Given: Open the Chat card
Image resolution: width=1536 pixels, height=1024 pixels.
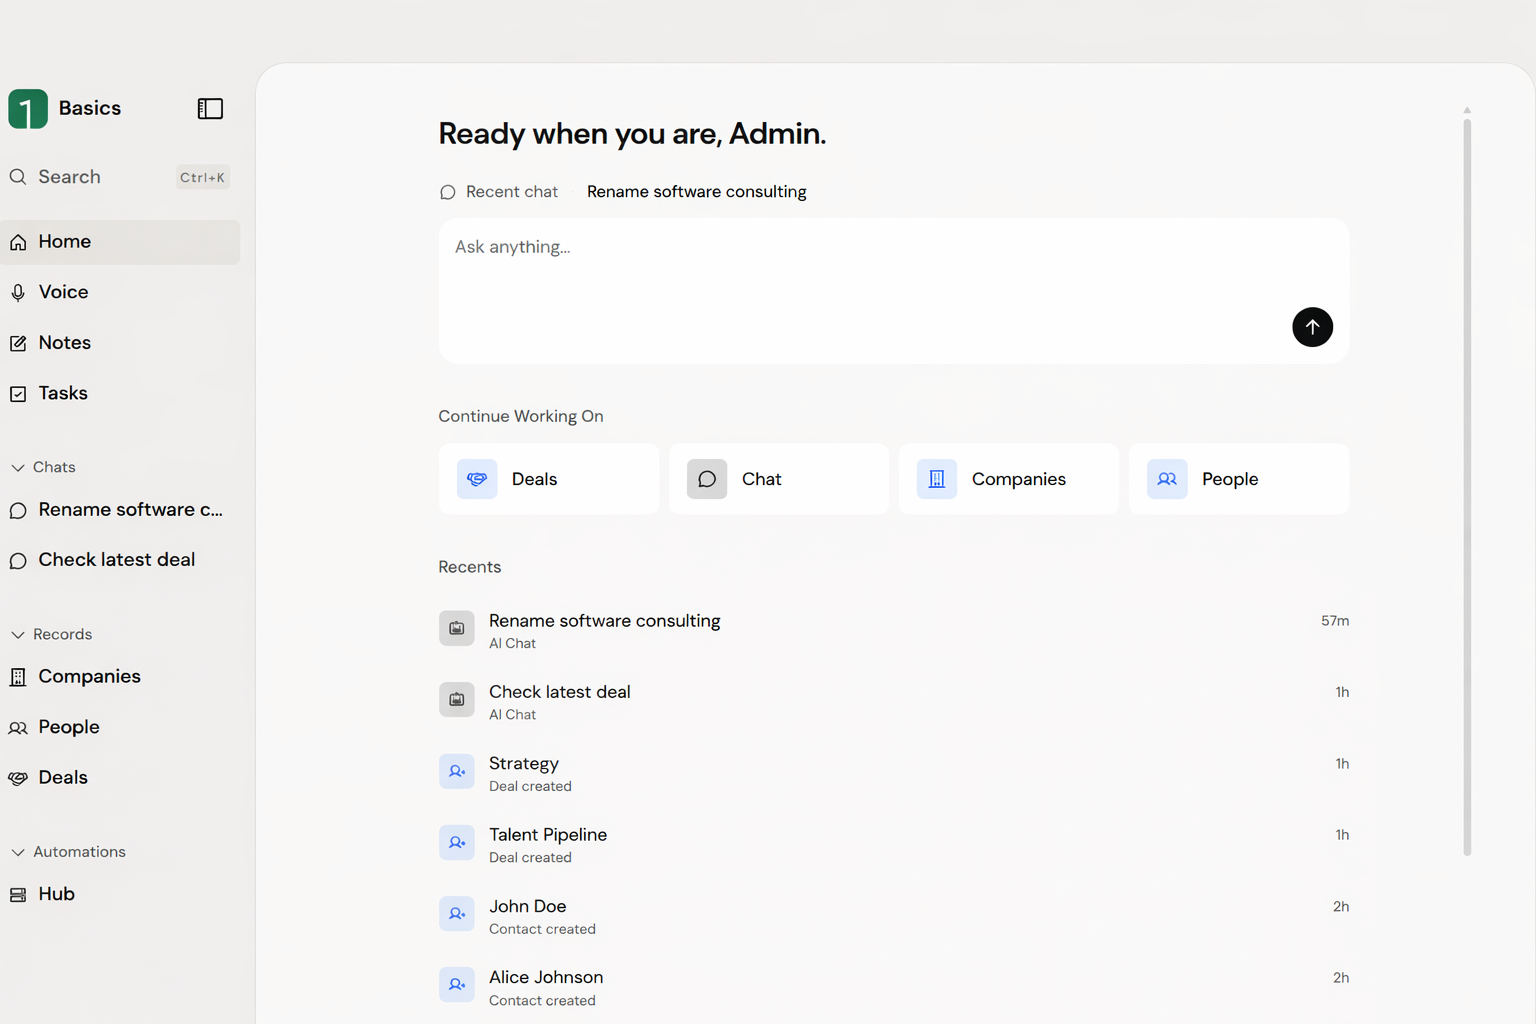Looking at the screenshot, I should (x=778, y=479).
